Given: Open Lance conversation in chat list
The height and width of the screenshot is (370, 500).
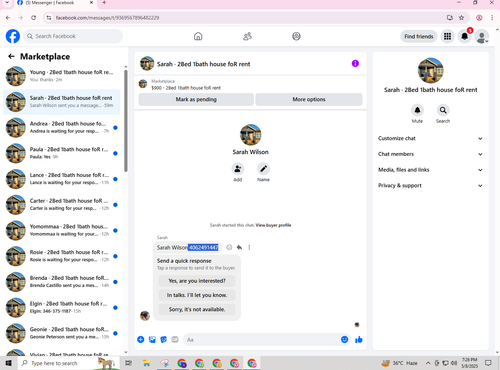Looking at the screenshot, I should [x=62, y=179].
